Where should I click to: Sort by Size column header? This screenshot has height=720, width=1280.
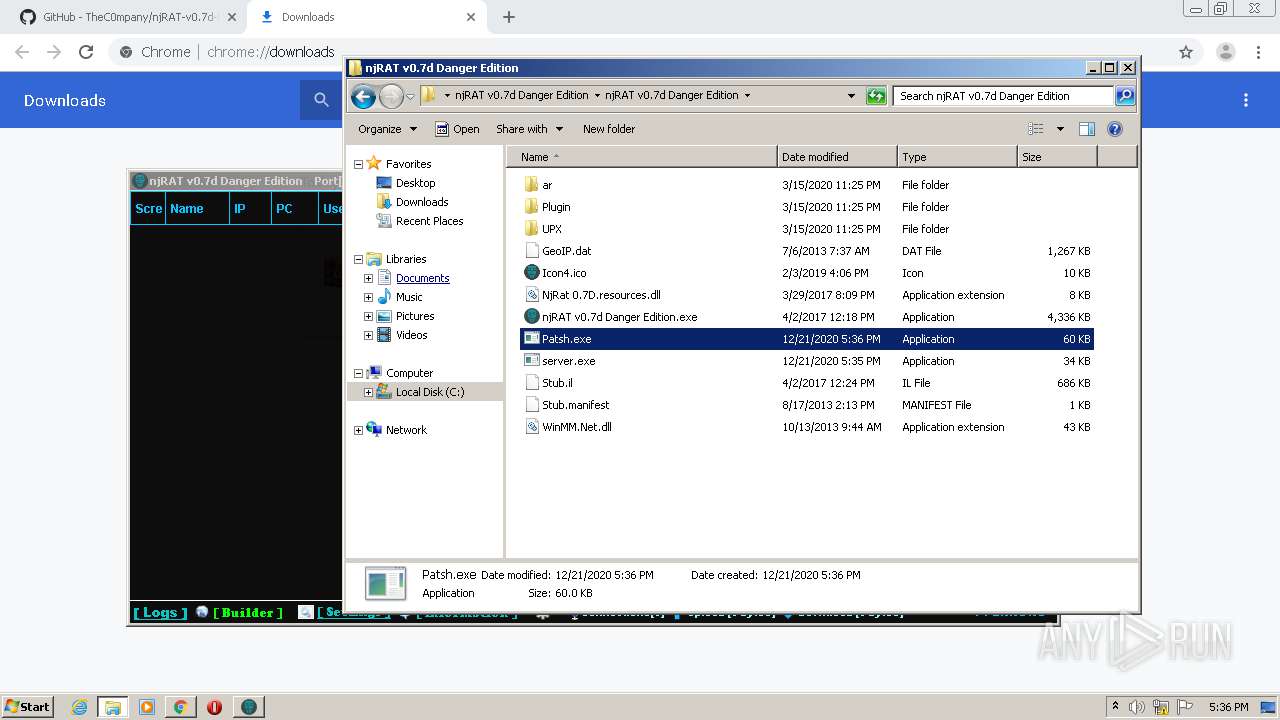tap(1057, 157)
